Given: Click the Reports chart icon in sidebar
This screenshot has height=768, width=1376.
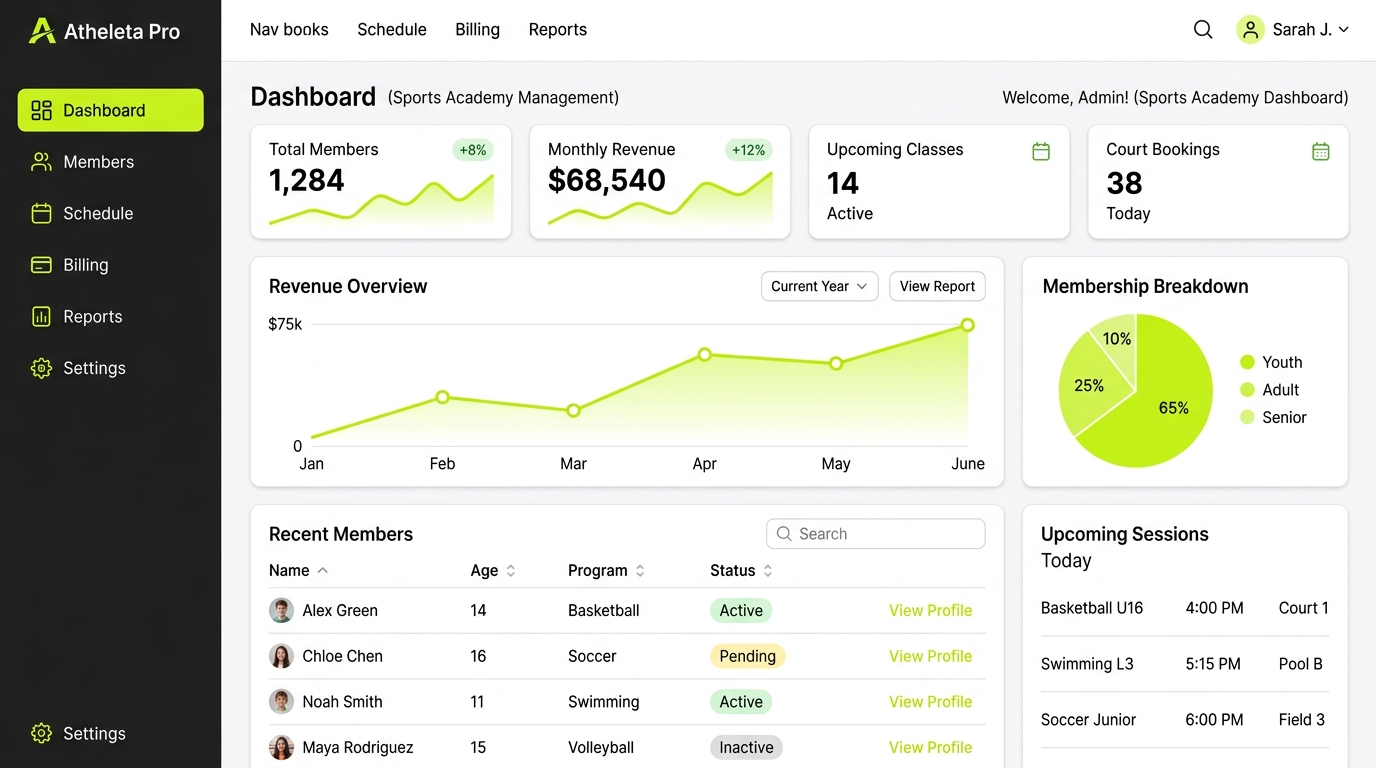Looking at the screenshot, I should [x=41, y=317].
